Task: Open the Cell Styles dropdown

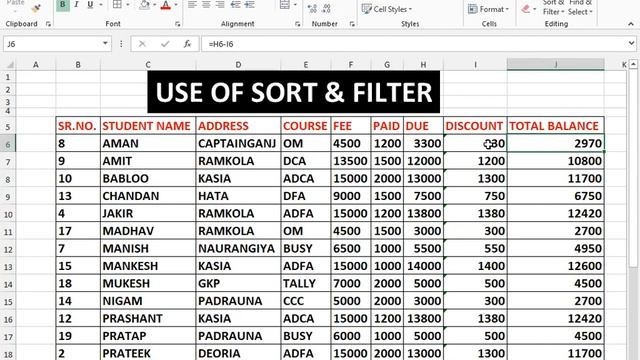Action: pos(387,9)
